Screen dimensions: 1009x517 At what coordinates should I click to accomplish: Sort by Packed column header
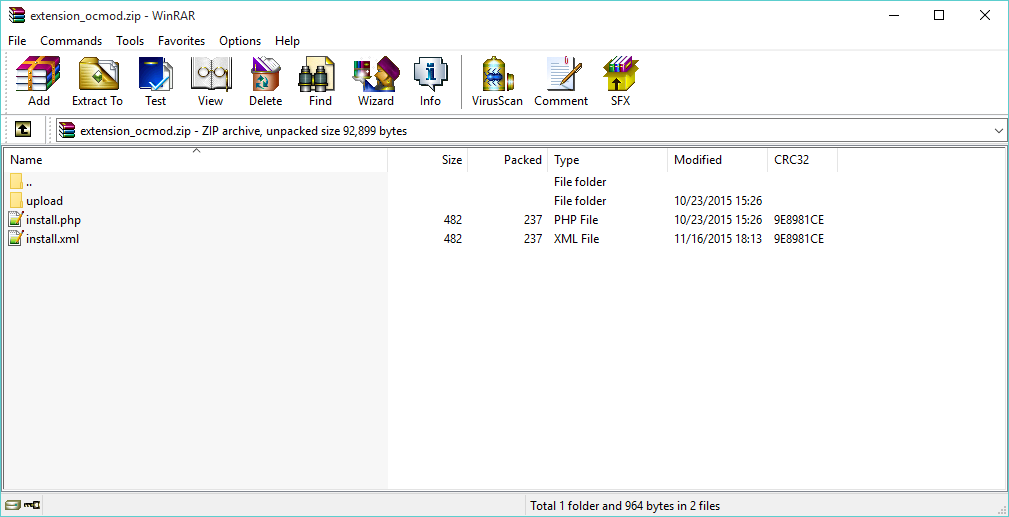coord(507,160)
